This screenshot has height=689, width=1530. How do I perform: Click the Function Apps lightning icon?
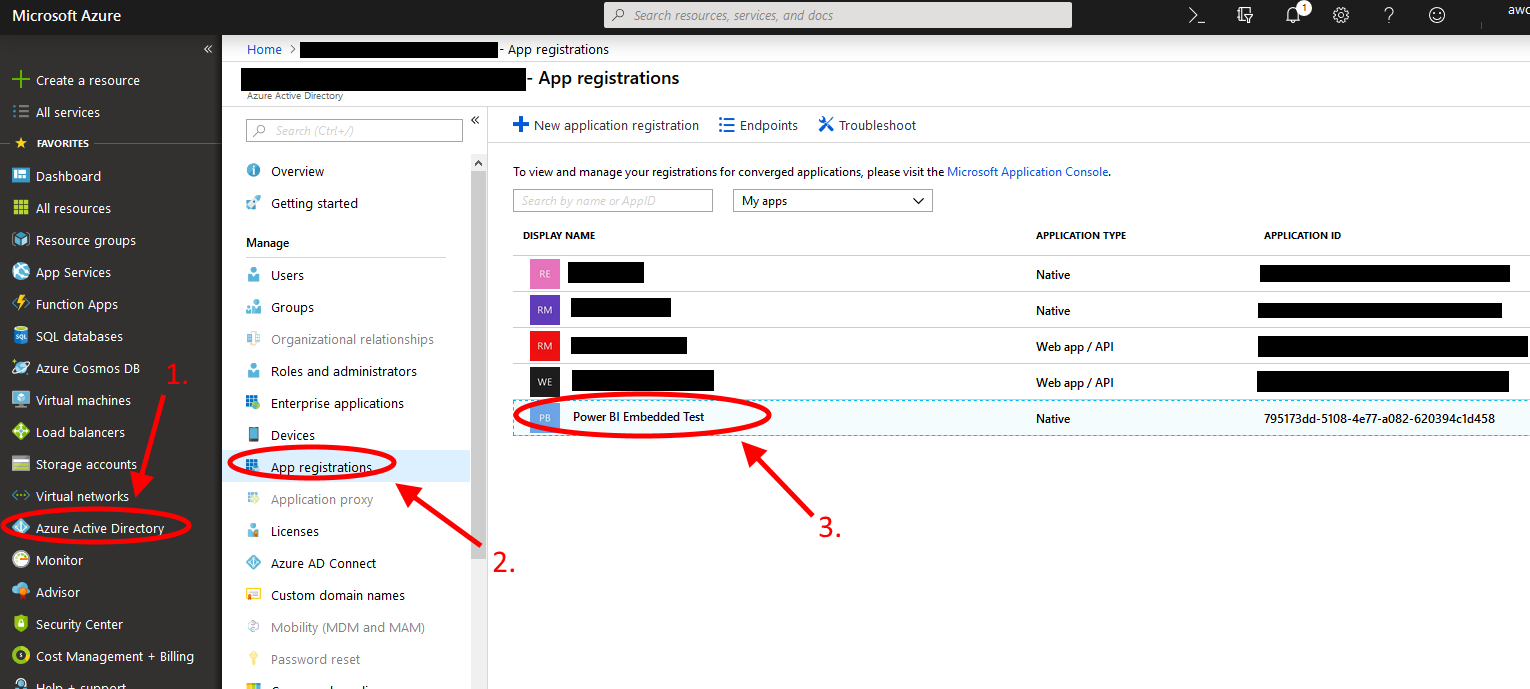(x=20, y=304)
